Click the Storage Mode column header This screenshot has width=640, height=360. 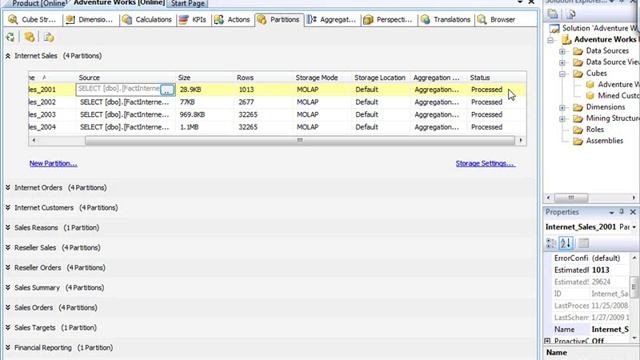317,78
